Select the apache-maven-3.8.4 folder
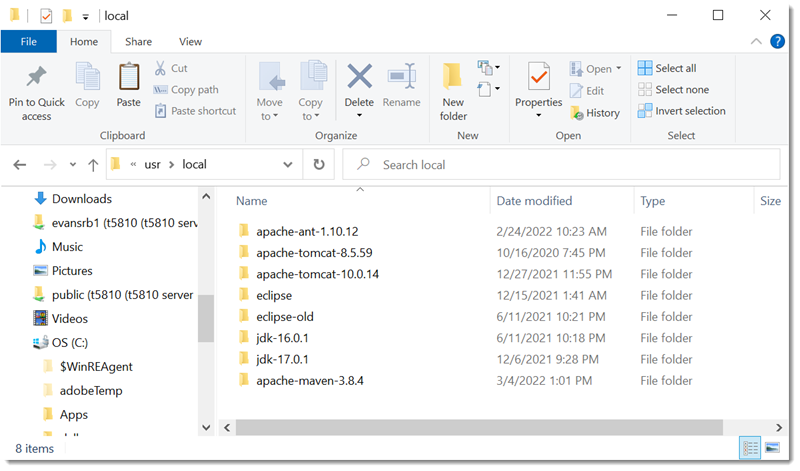 [x=301, y=381]
